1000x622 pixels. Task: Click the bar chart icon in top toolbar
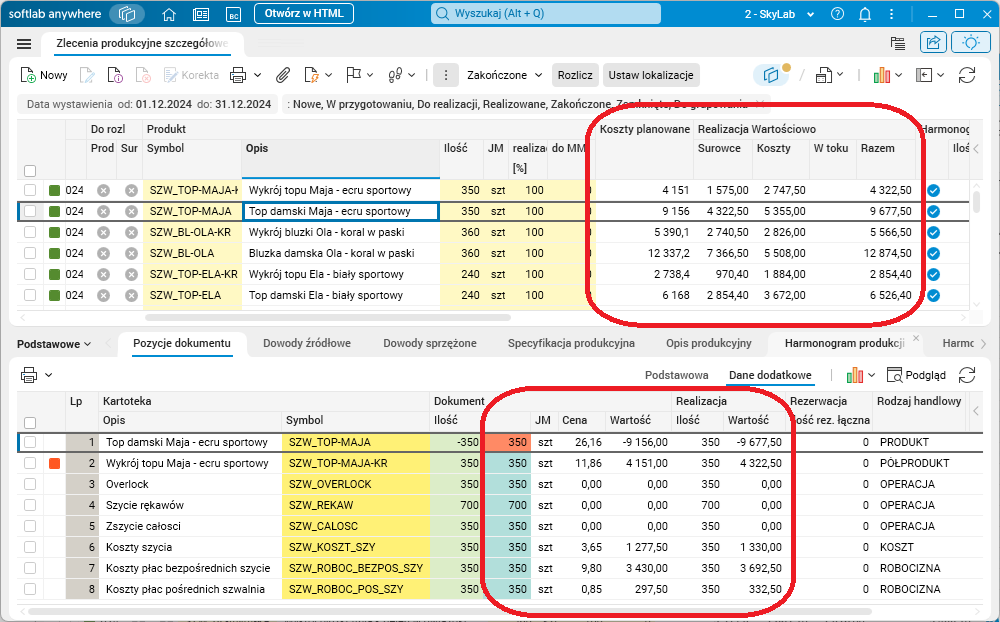point(881,75)
